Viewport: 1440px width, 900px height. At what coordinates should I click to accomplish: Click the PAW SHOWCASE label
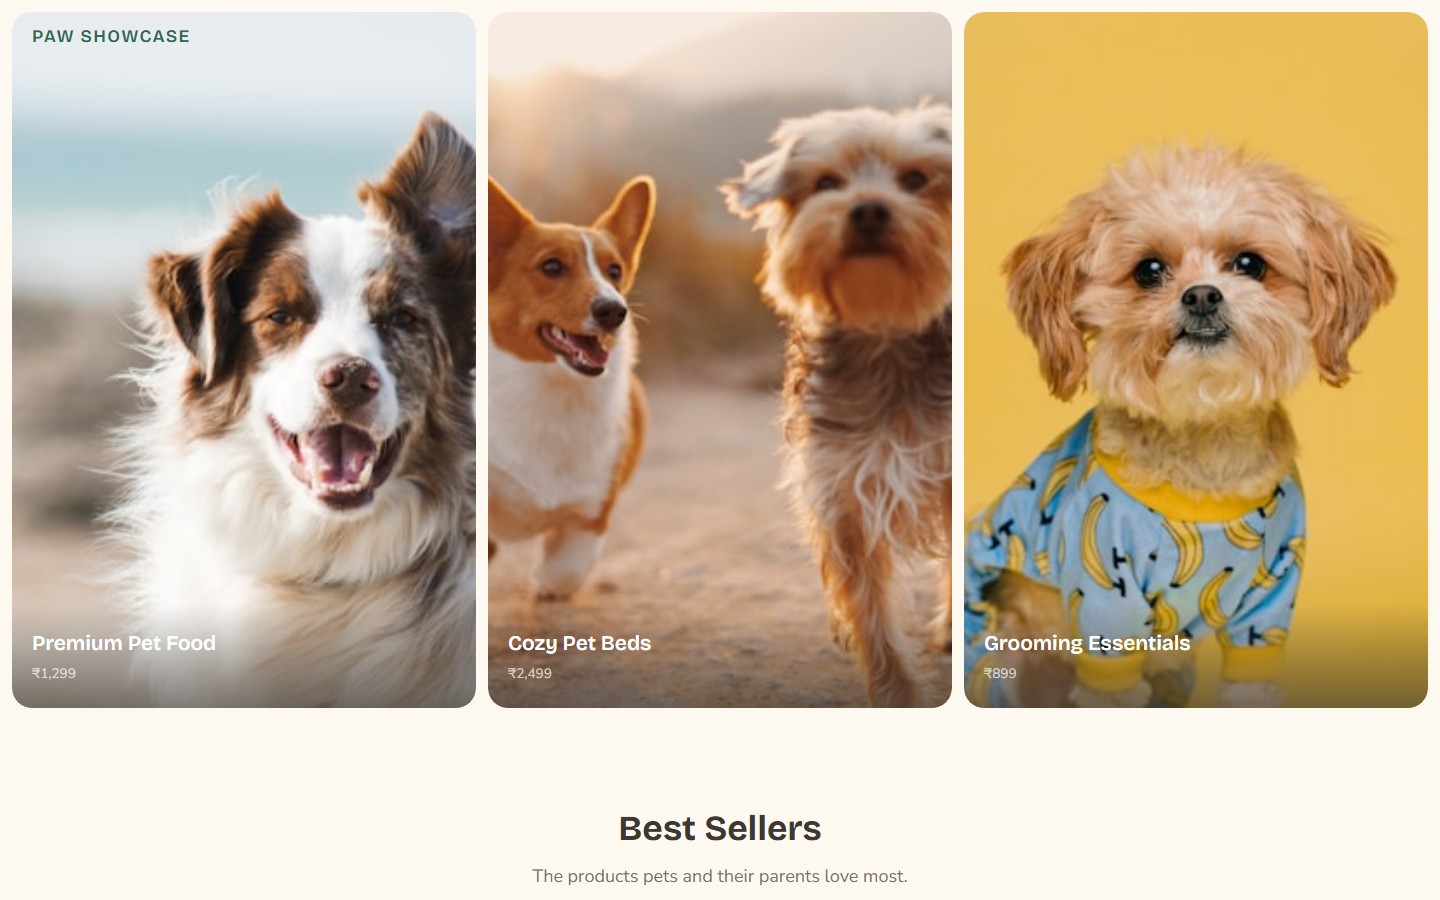pyautogui.click(x=111, y=36)
